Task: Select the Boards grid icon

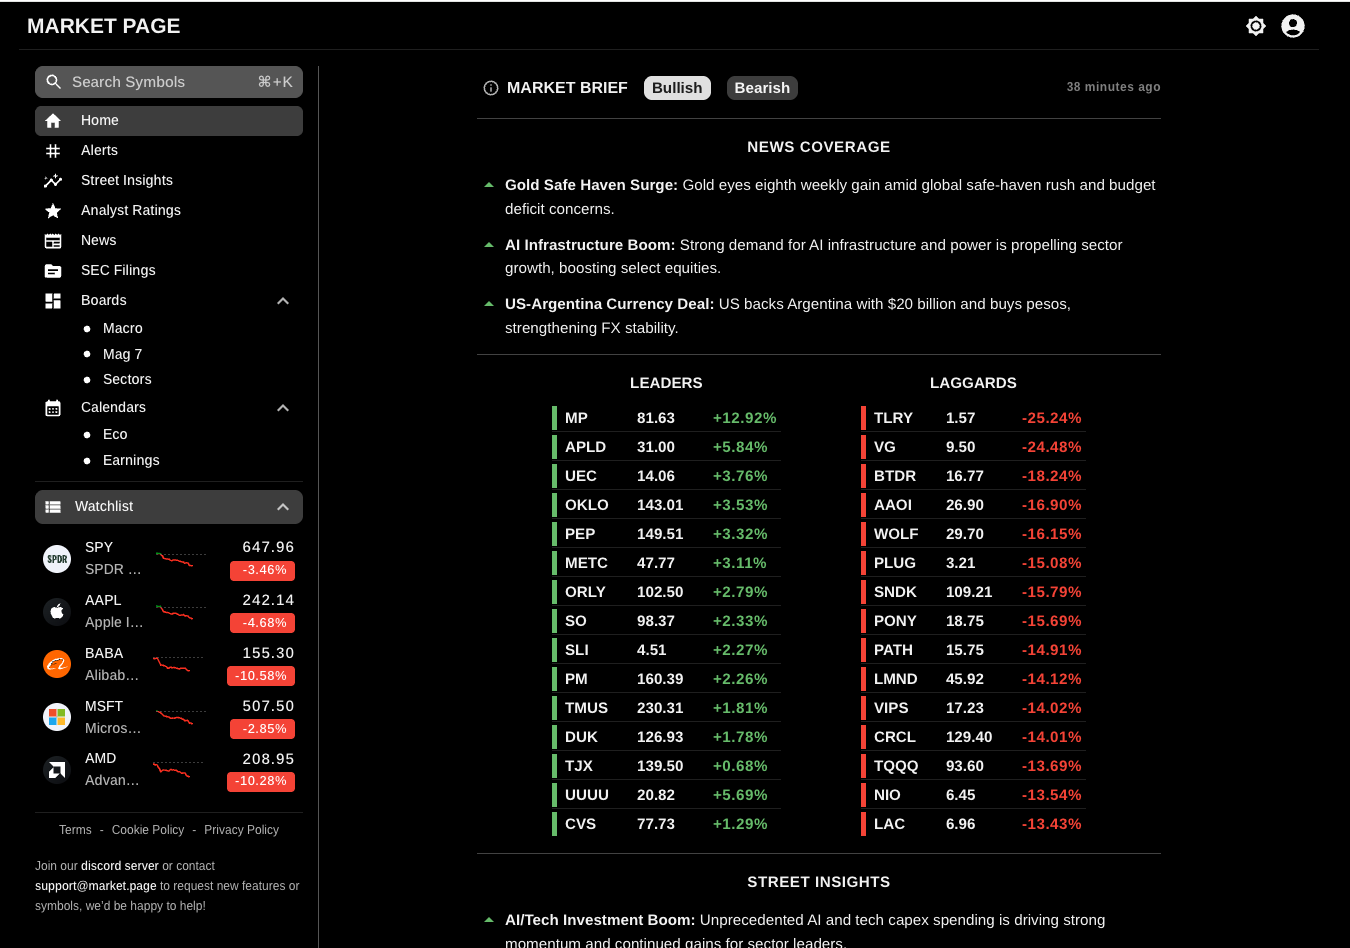Action: point(53,300)
